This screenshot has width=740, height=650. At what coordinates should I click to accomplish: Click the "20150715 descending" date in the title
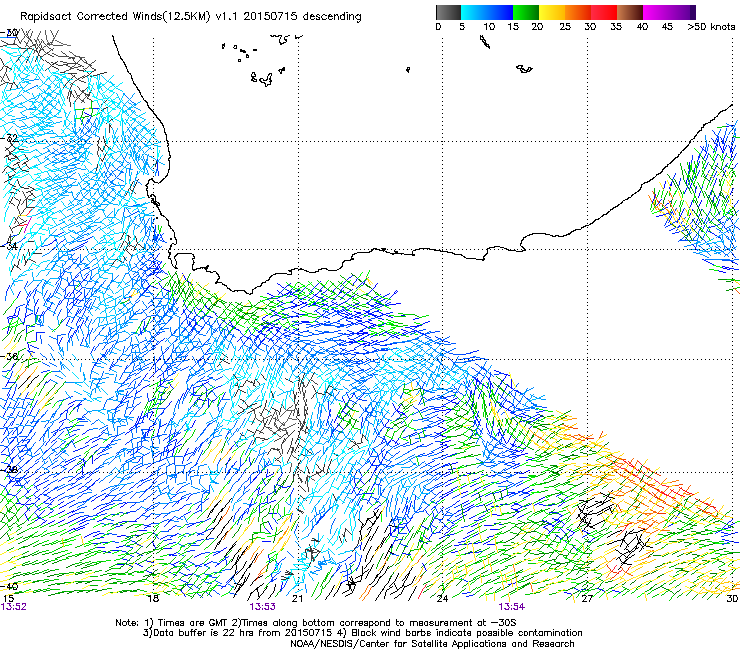click(x=303, y=16)
